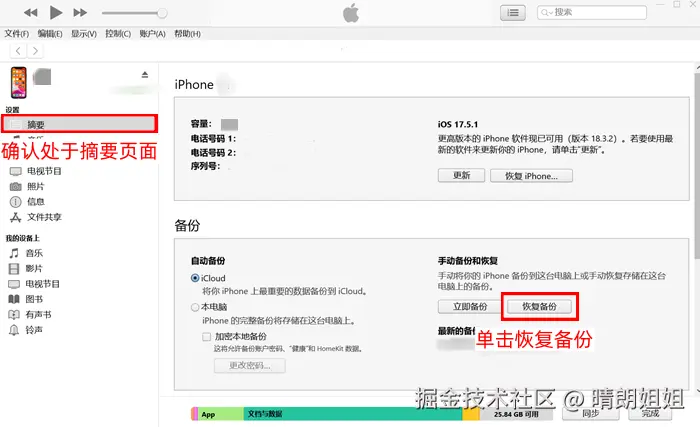Click the app icon beside 文件共享
This screenshot has height=427, width=700.
click(x=16, y=218)
